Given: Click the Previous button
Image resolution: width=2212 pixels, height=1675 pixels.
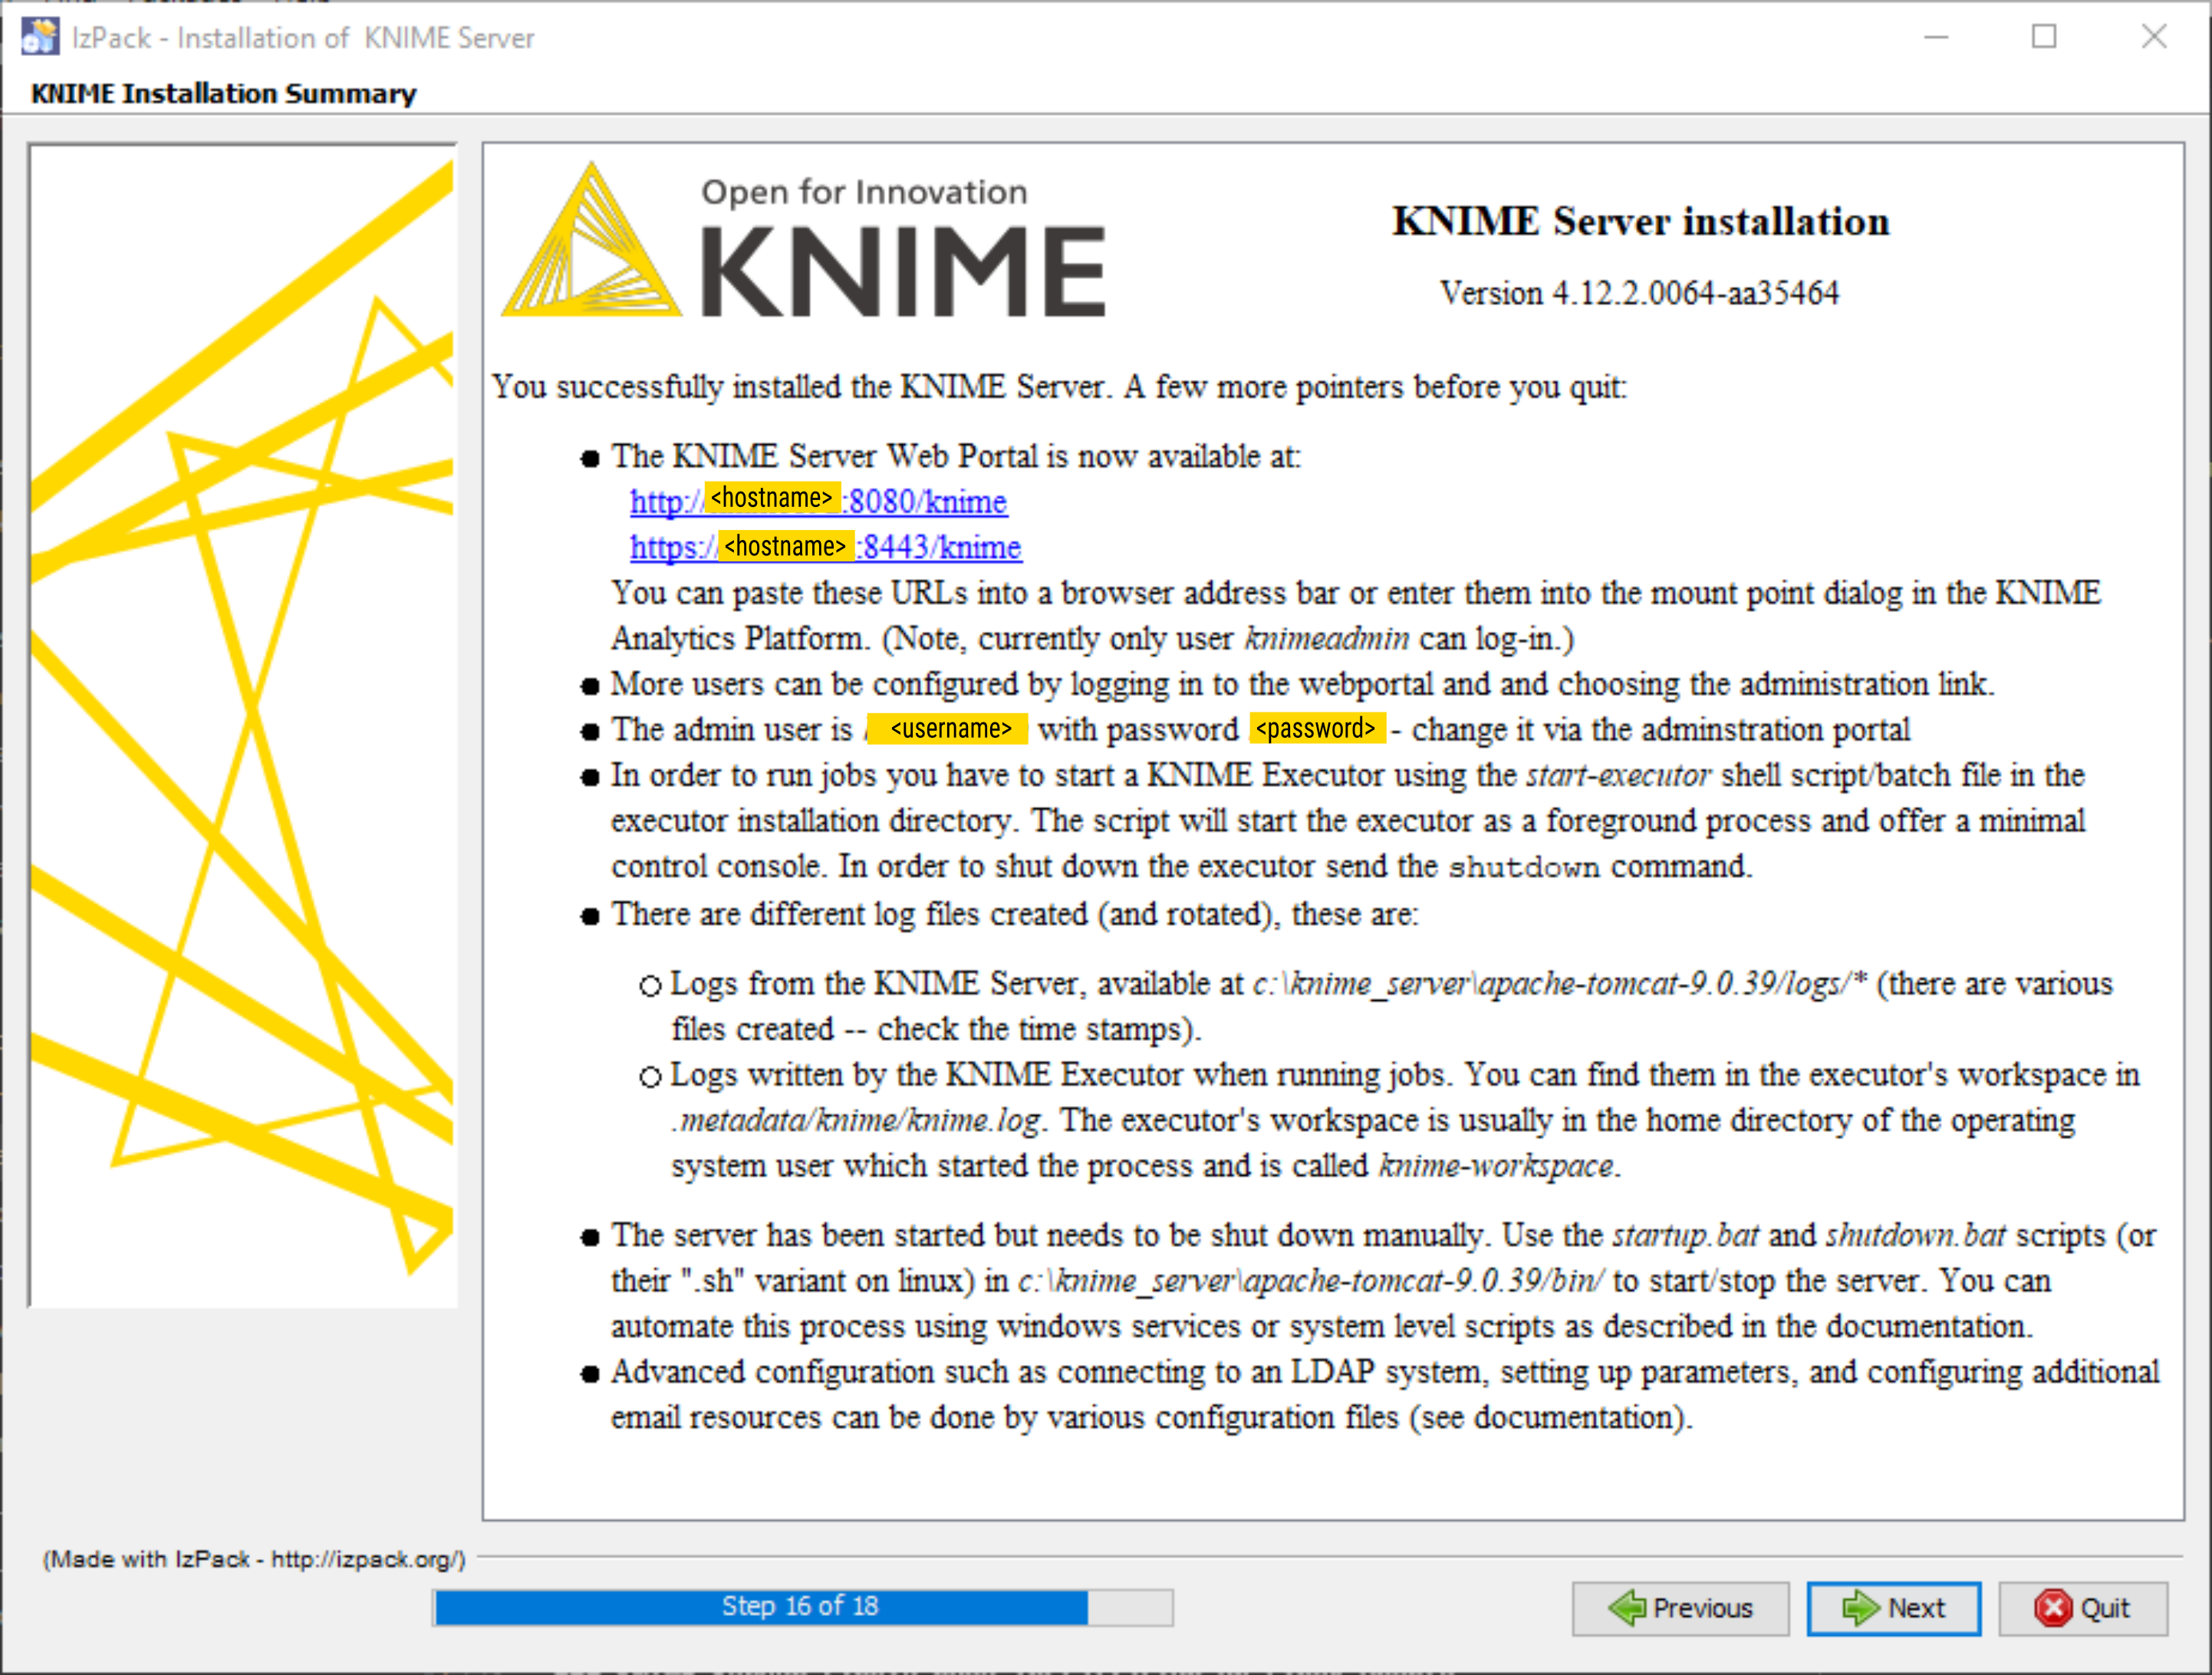Looking at the screenshot, I should click(1680, 1608).
